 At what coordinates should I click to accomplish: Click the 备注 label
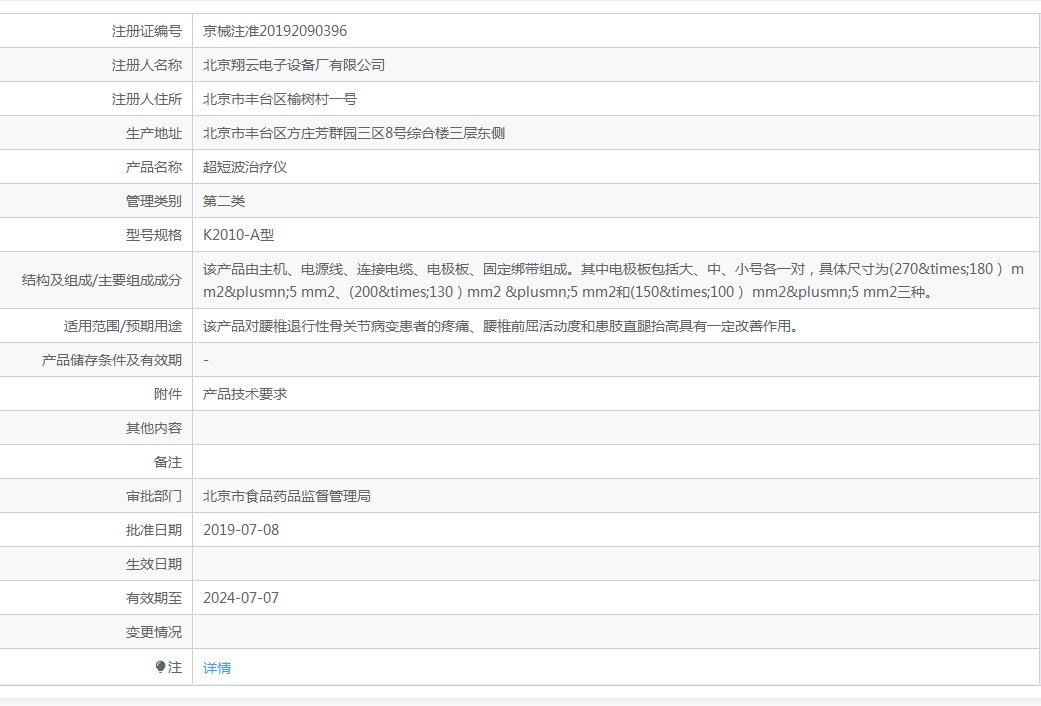pyautogui.click(x=168, y=462)
